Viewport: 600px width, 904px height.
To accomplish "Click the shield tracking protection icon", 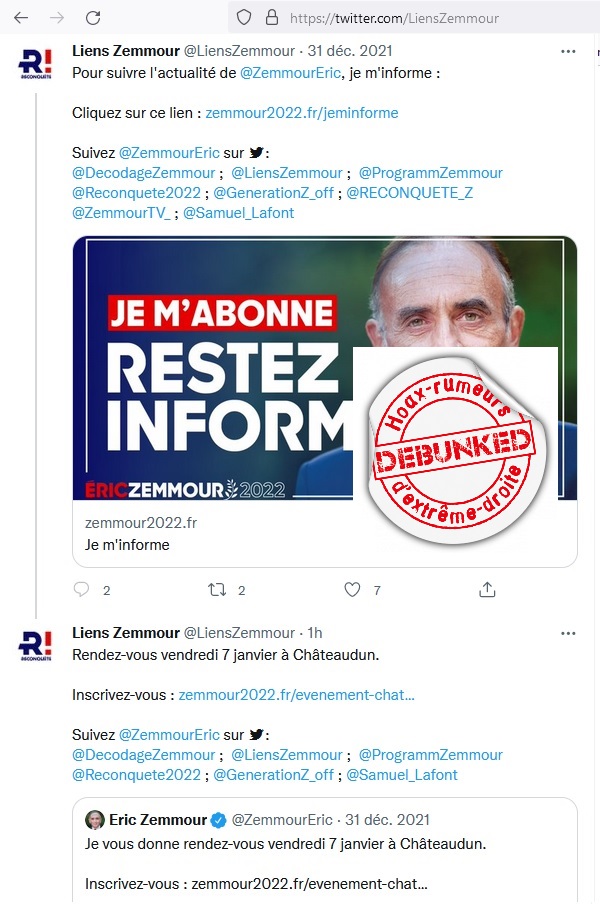I will tap(242, 18).
